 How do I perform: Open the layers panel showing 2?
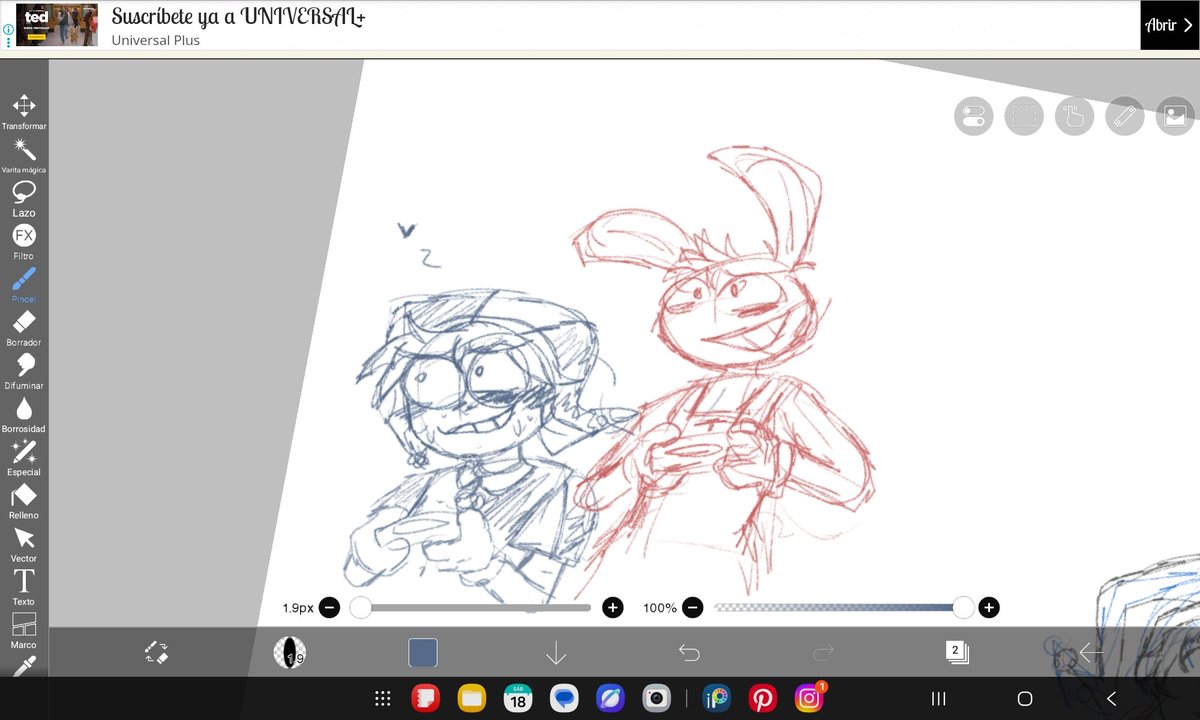[x=957, y=653]
